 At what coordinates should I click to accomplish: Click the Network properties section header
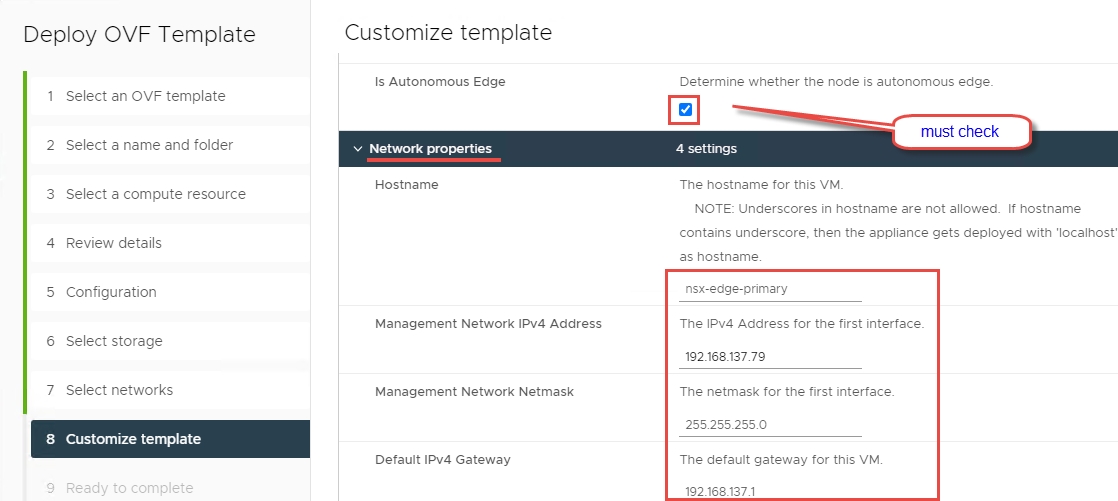pos(430,149)
